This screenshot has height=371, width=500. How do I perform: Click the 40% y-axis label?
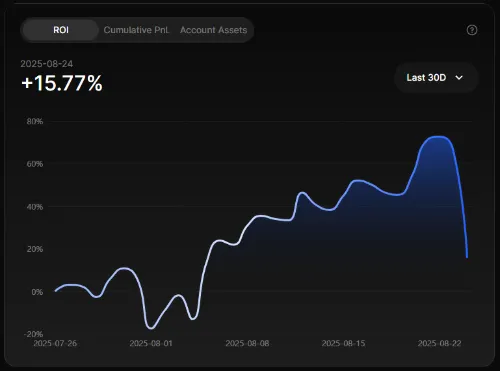pyautogui.click(x=35, y=207)
